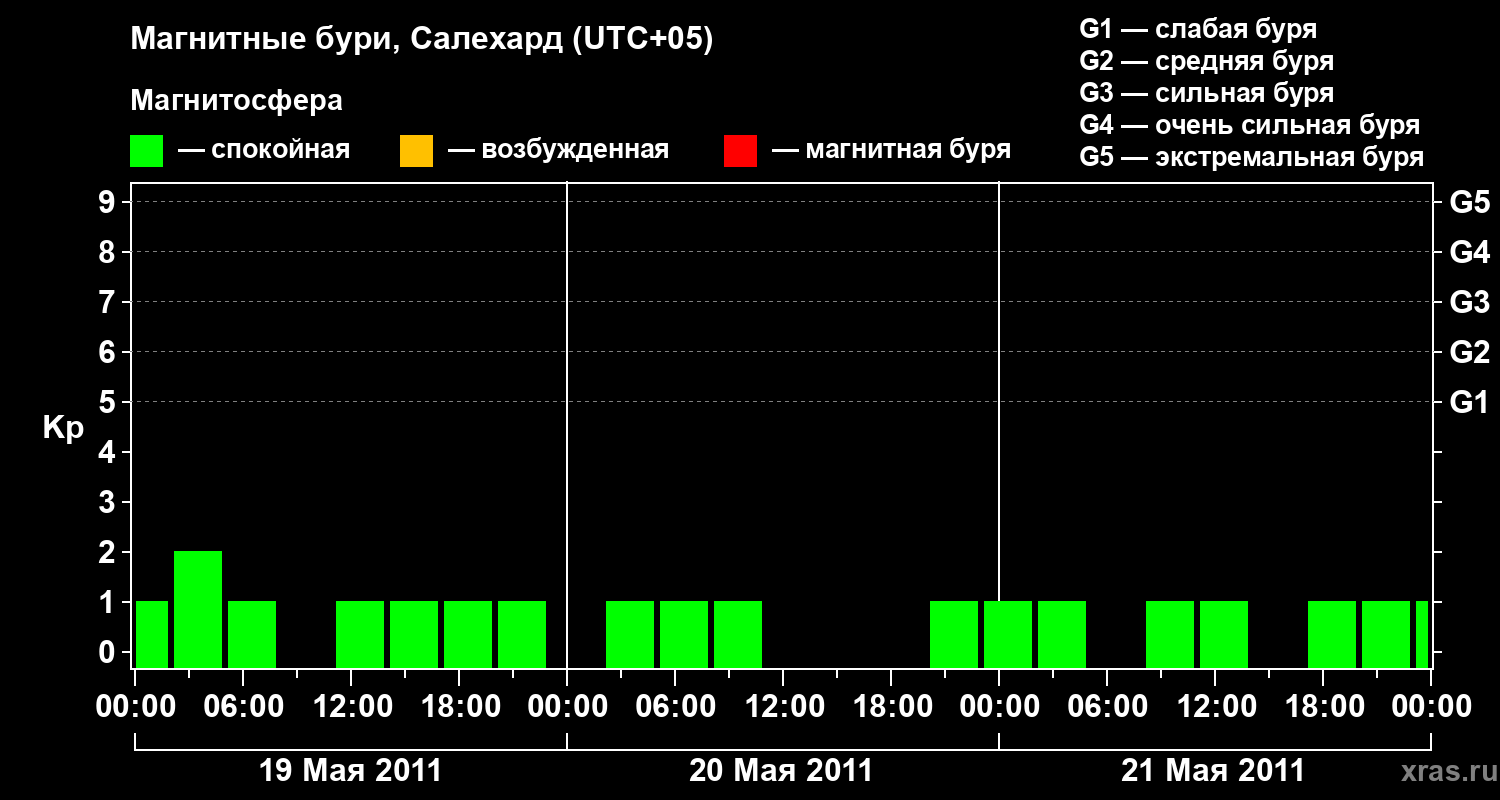The image size is (1500, 800).
Task: Click the '20 Мая 2011' date label
Action: point(781,771)
